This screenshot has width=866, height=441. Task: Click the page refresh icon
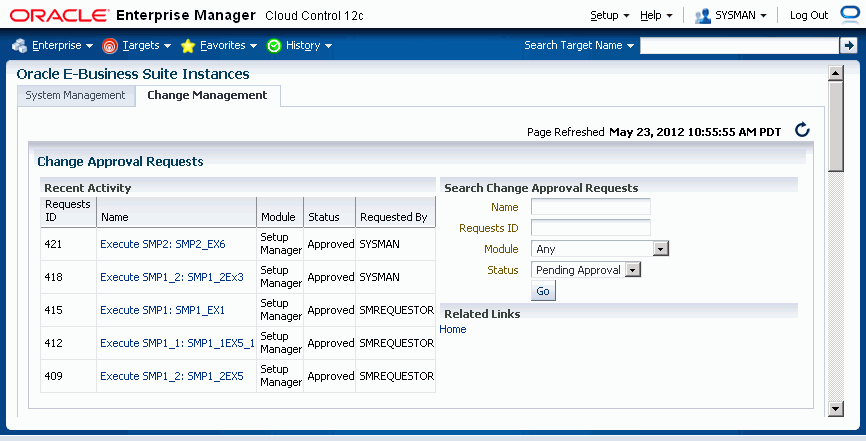[x=802, y=130]
